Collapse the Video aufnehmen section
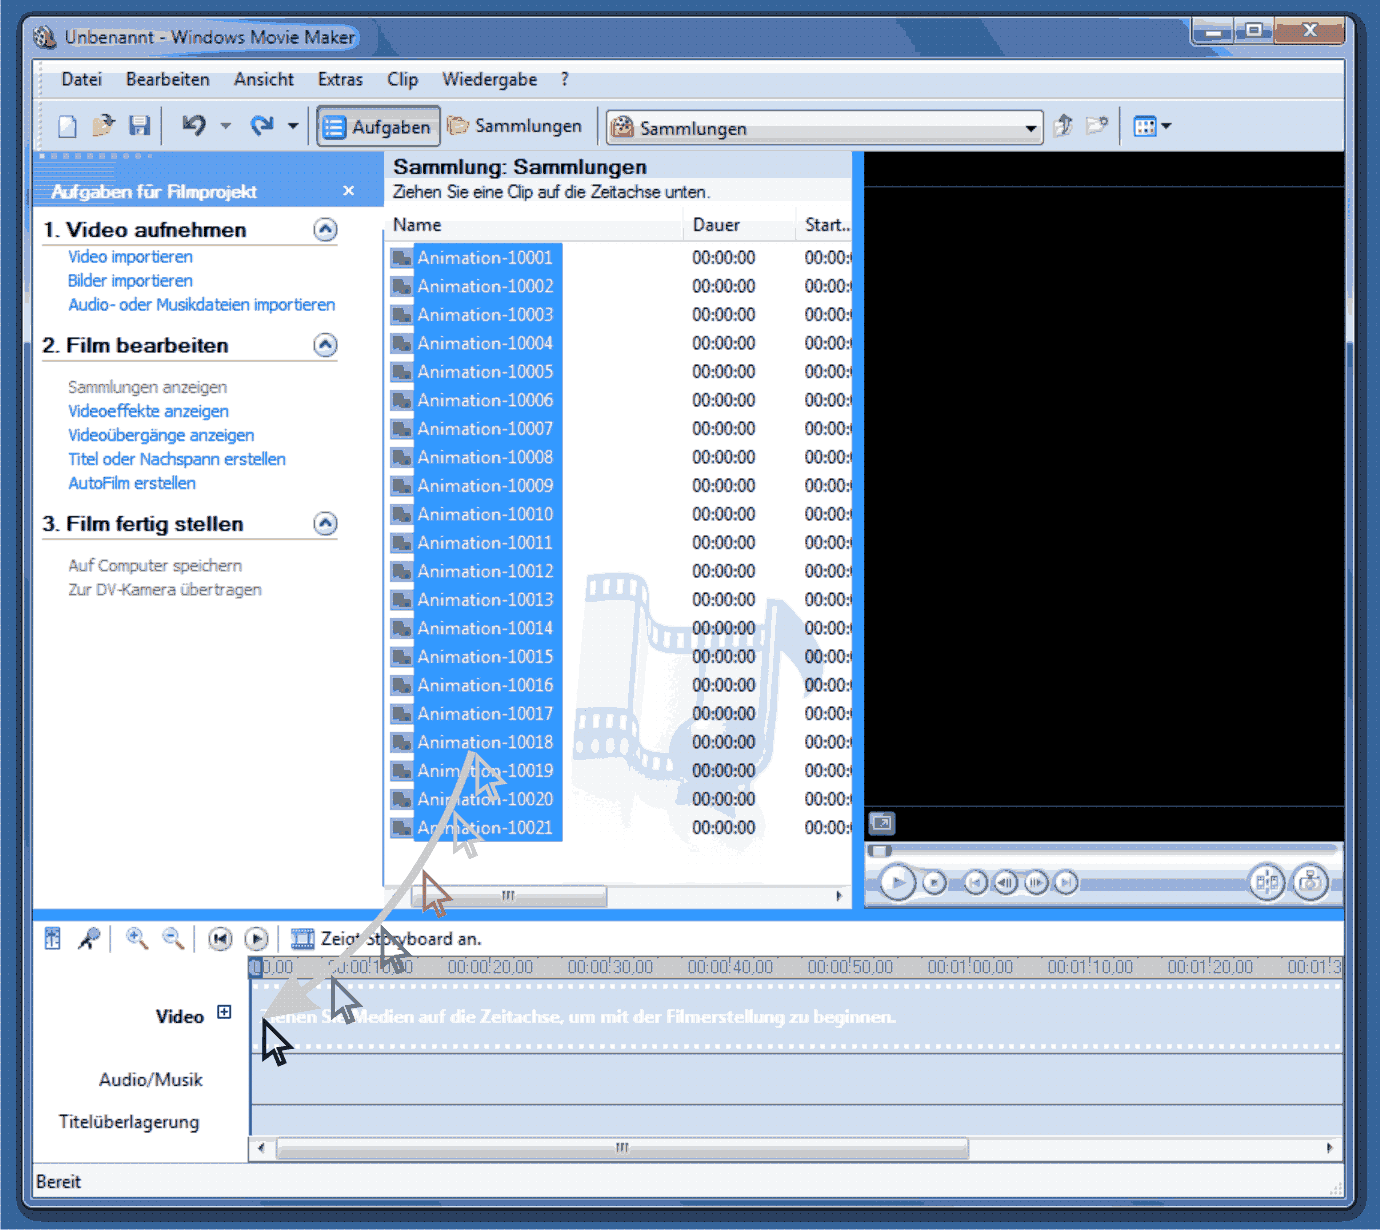Image resolution: width=1380 pixels, height=1230 pixels. 325,229
